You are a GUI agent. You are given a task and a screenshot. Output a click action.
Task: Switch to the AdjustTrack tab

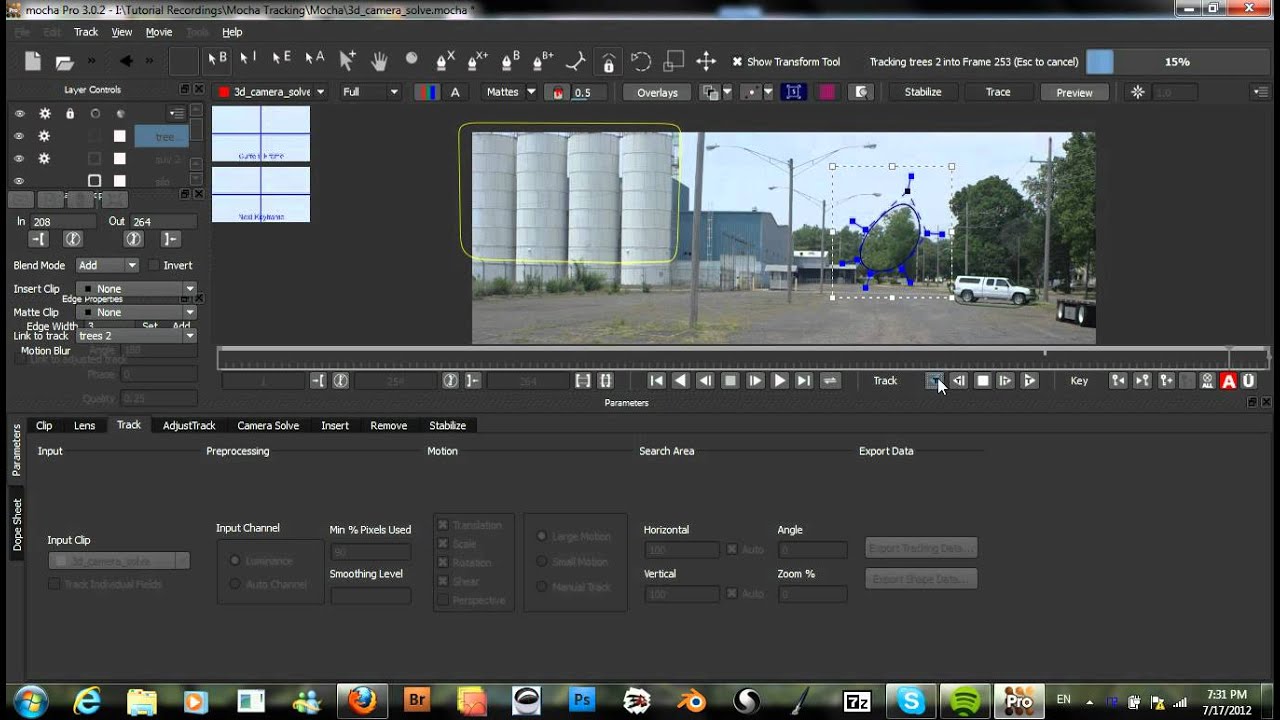point(189,425)
